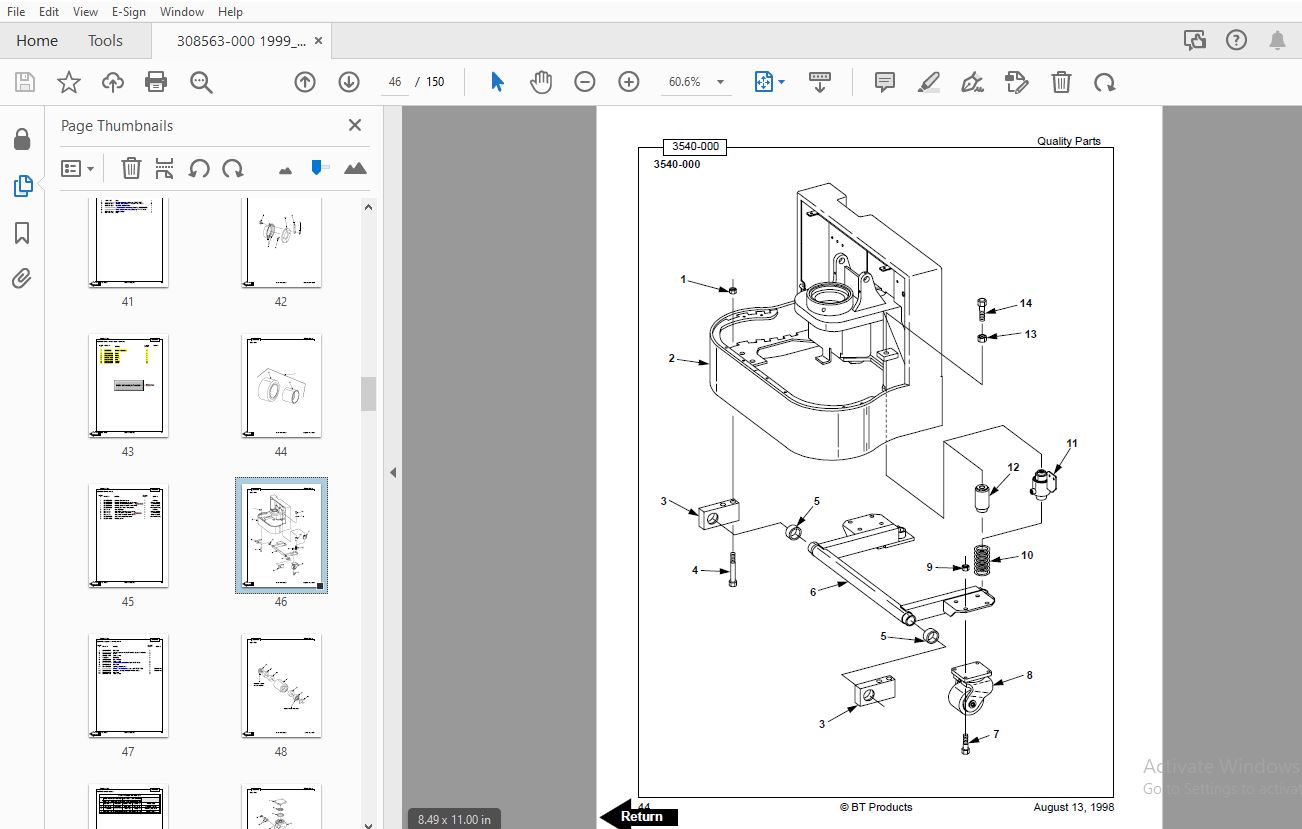Rotate pages clockwise in thumbnails panel
The image size is (1302, 829).
point(233,168)
